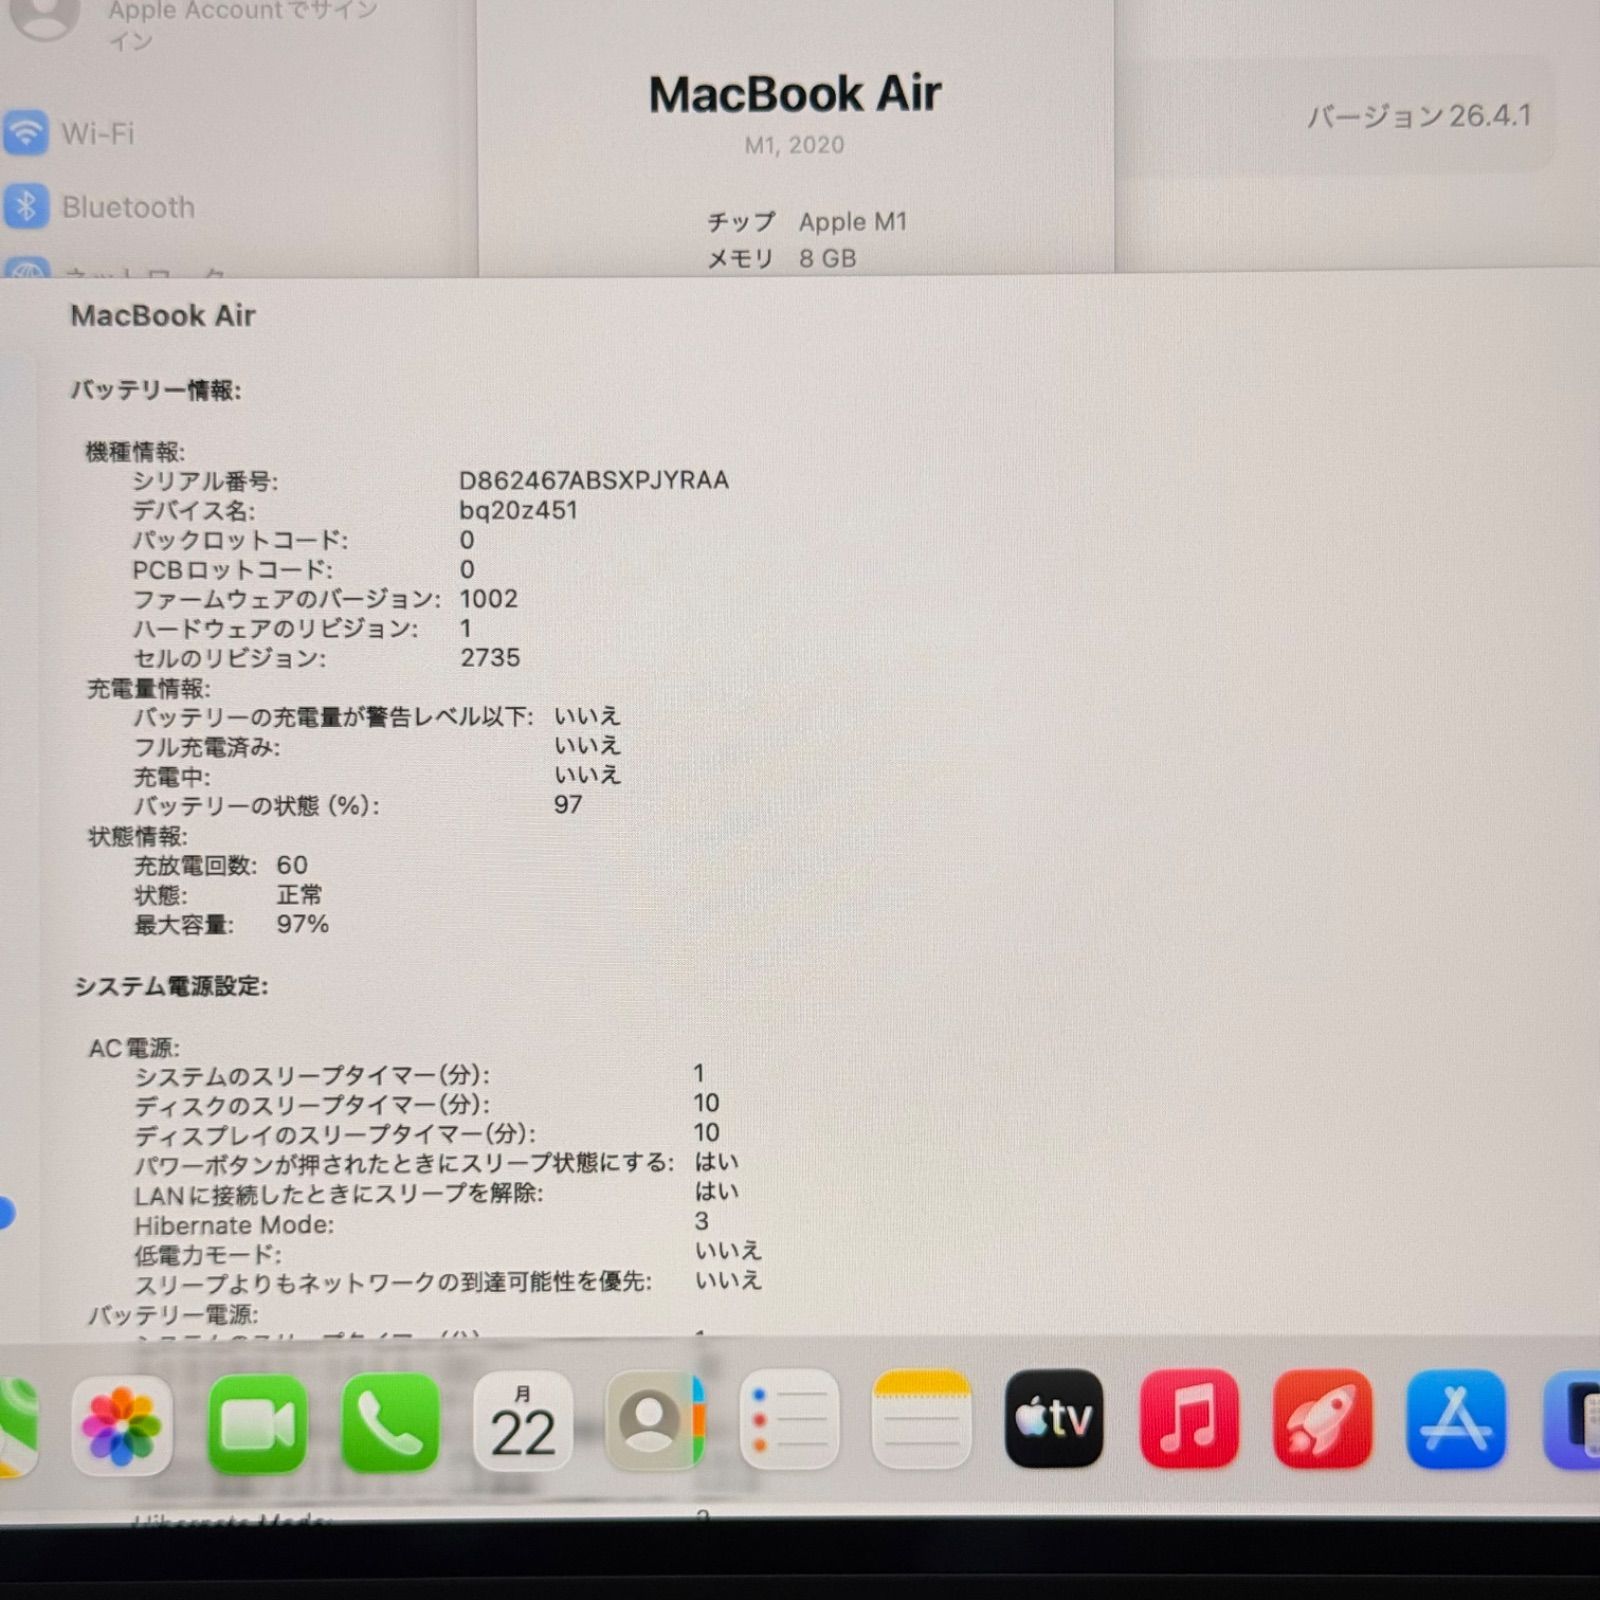The image size is (1600, 1600).
Task: Open the Phone app in the Dock
Action: click(390, 1423)
